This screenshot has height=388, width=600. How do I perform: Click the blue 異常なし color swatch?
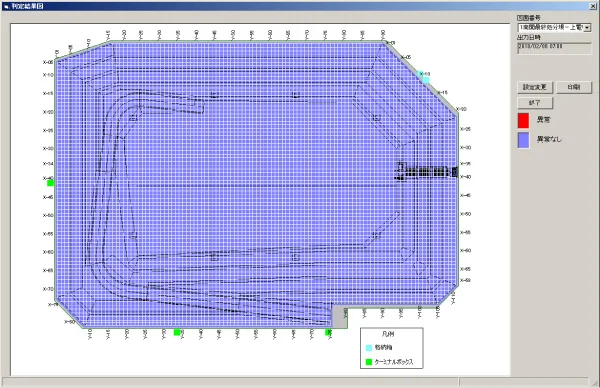tap(523, 140)
